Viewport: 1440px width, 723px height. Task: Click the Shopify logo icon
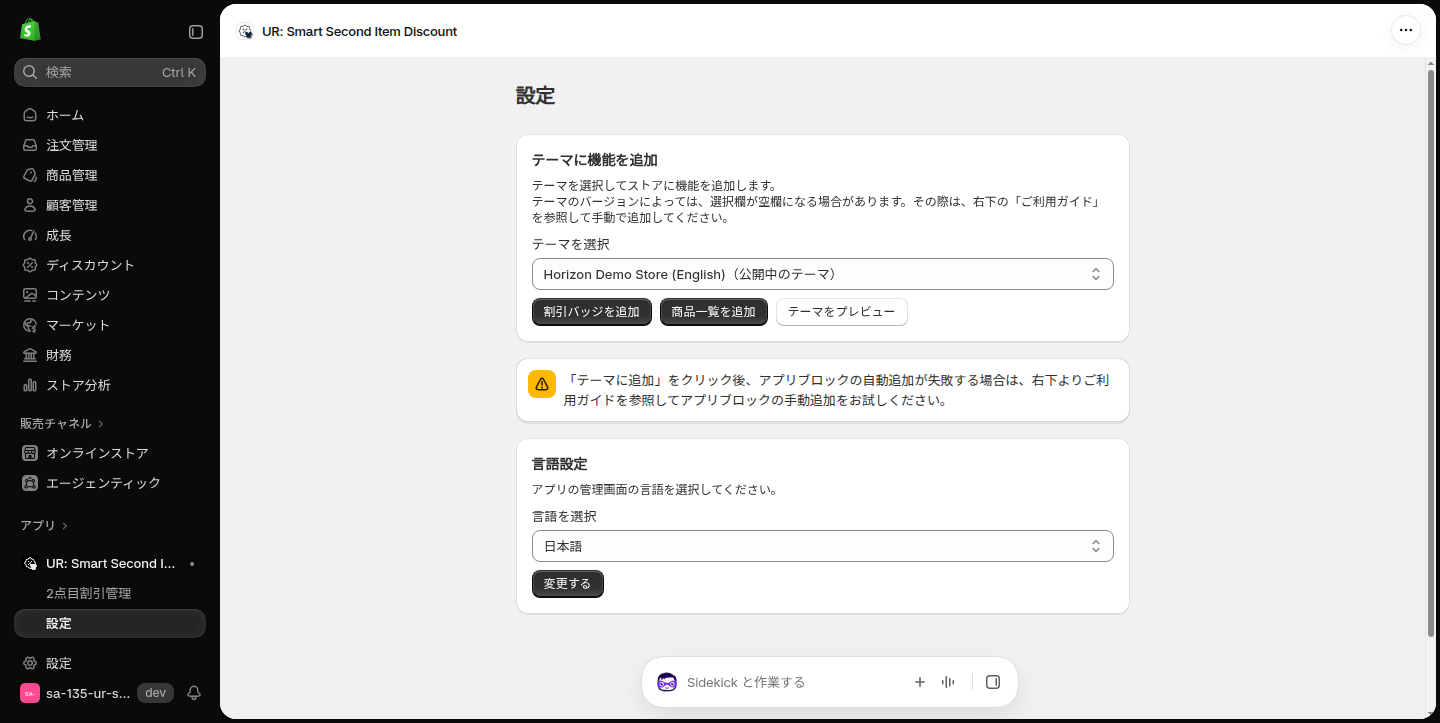(x=30, y=30)
